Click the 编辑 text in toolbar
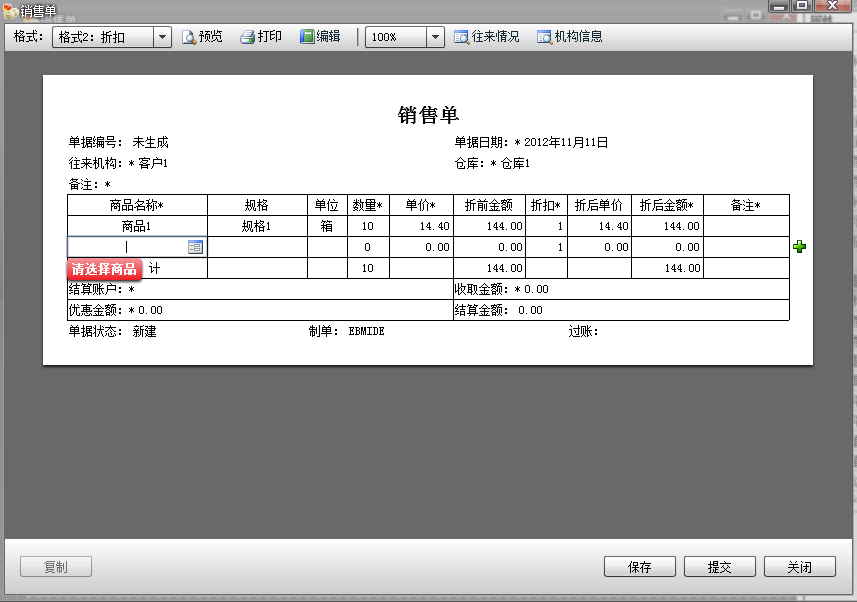The image size is (857, 602). pyautogui.click(x=328, y=37)
